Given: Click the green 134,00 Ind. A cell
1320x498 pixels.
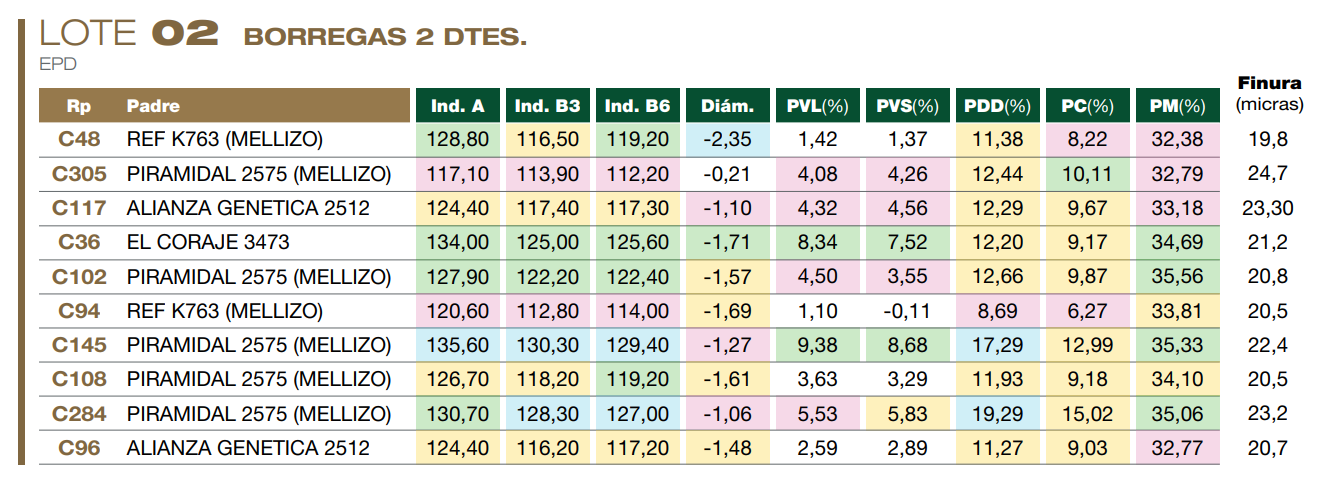Looking at the screenshot, I should click(x=457, y=242).
